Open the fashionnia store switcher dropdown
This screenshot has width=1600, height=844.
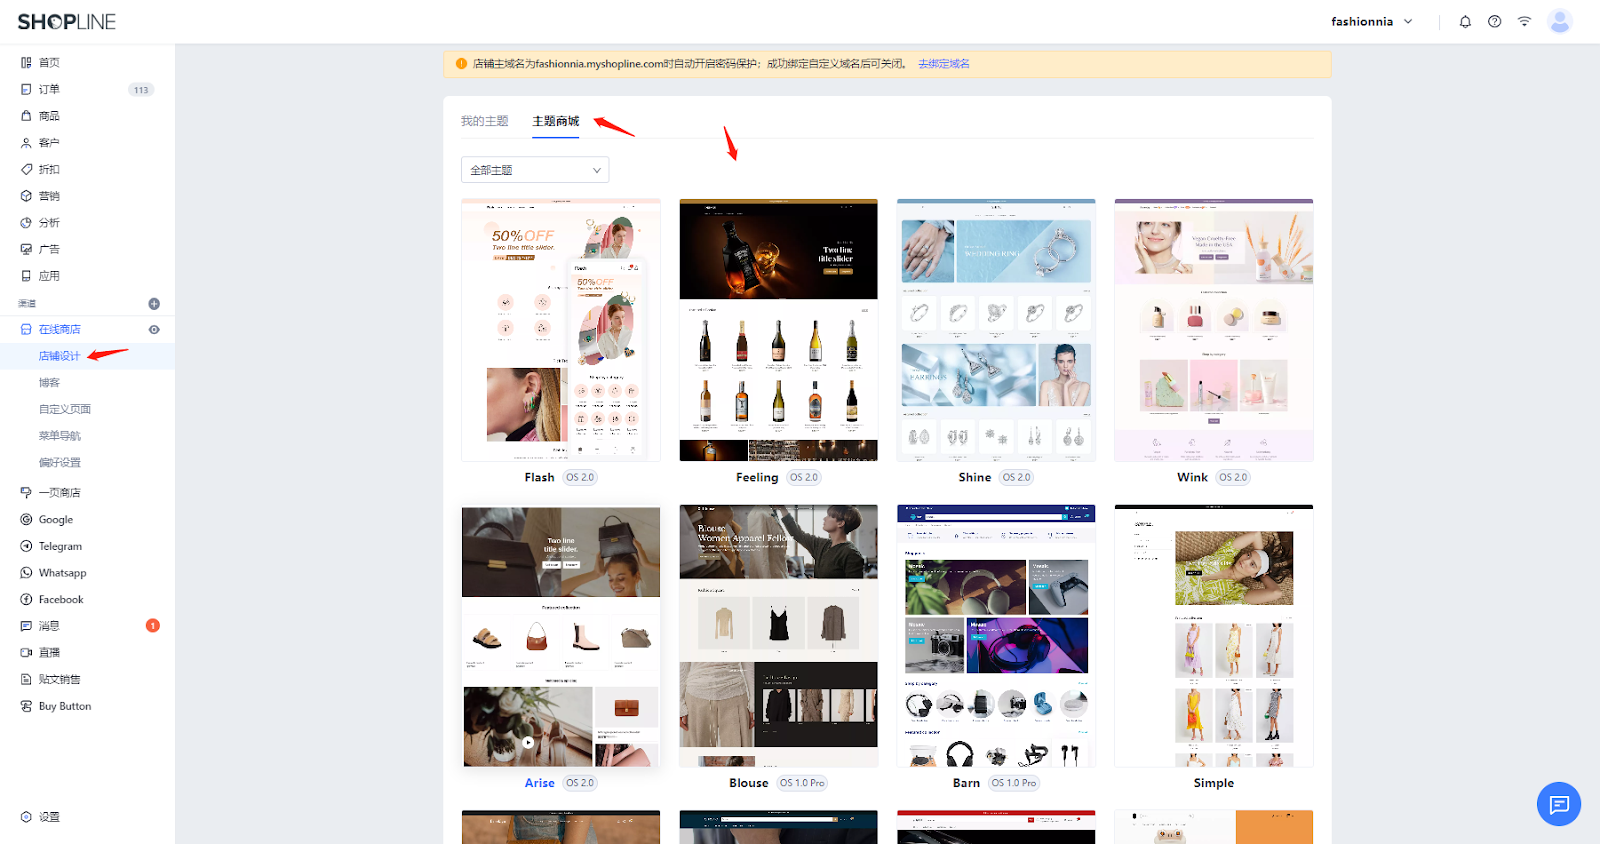1371,22
